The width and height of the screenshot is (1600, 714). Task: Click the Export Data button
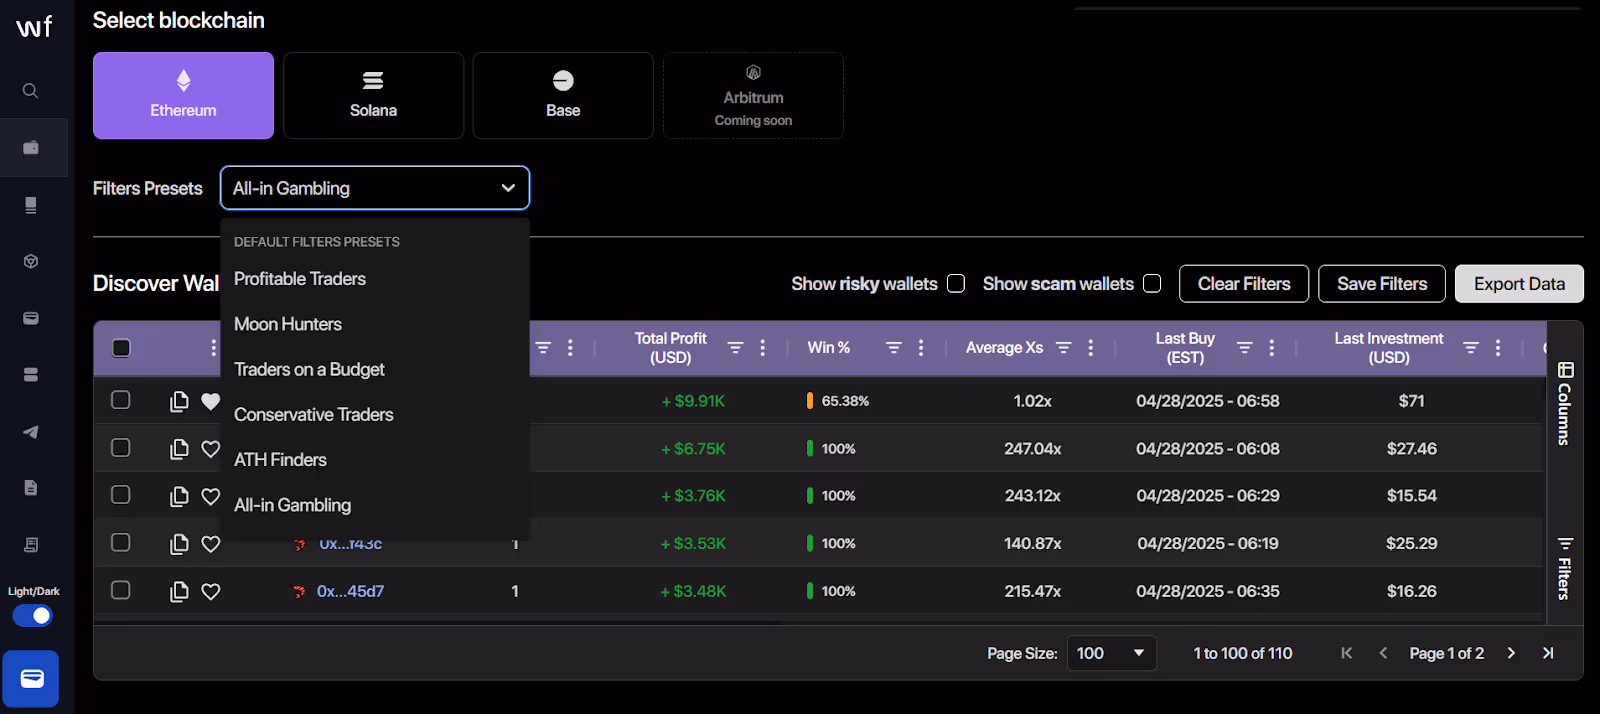1519,284
